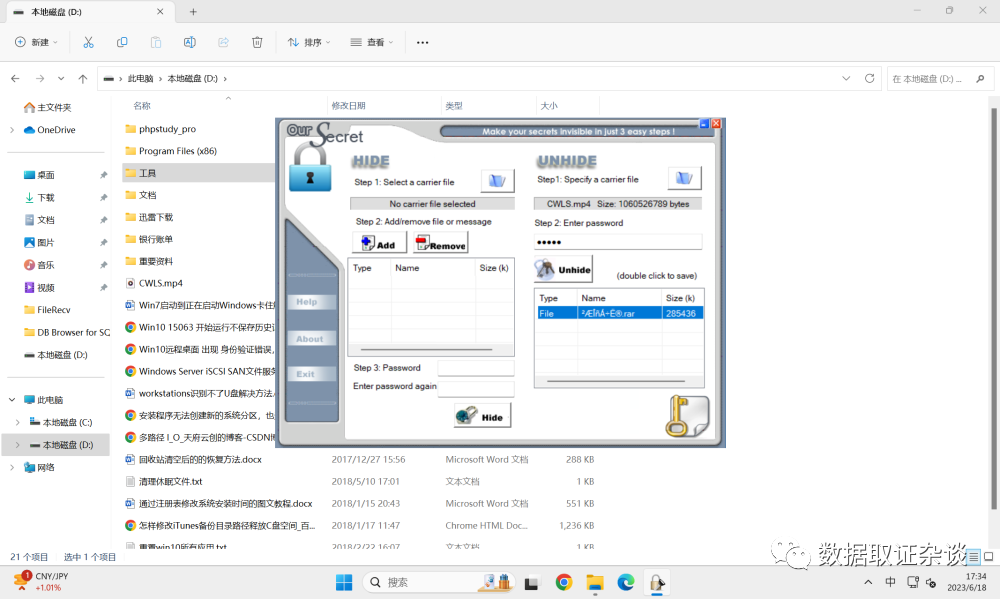The width and height of the screenshot is (1000, 599).
Task: Select the 银行账单 folder
Action: pyautogui.click(x=149, y=239)
